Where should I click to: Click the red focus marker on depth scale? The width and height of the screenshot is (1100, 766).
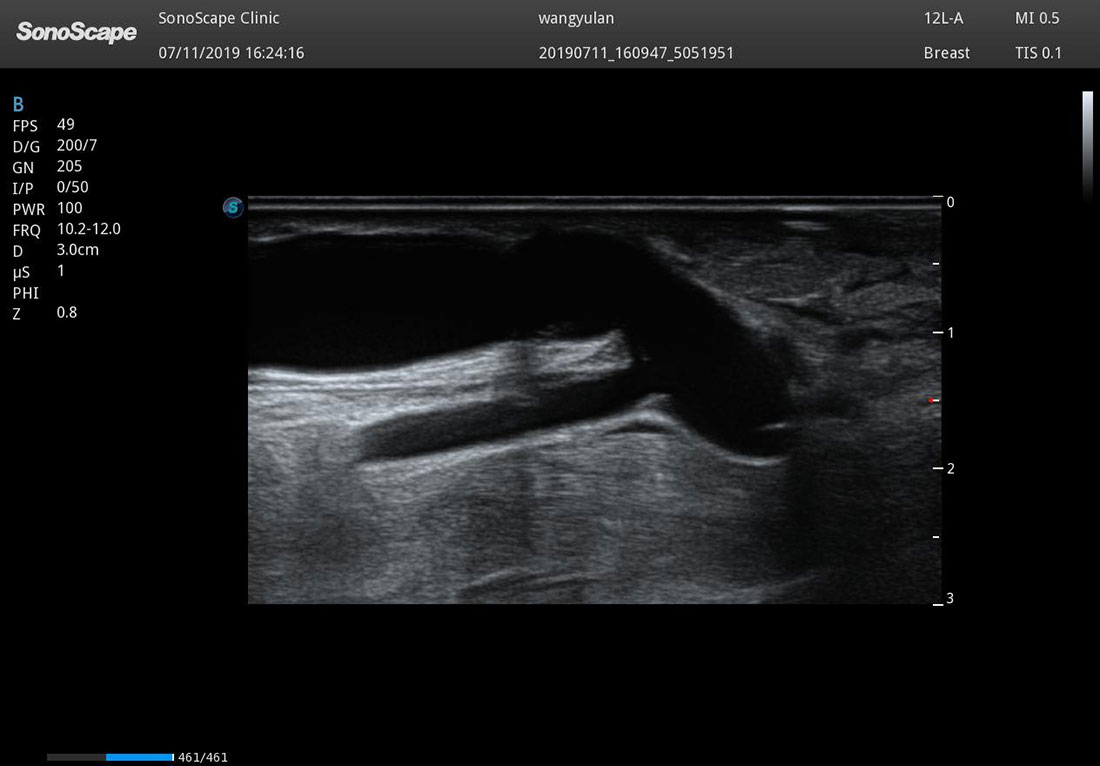[x=931, y=401]
